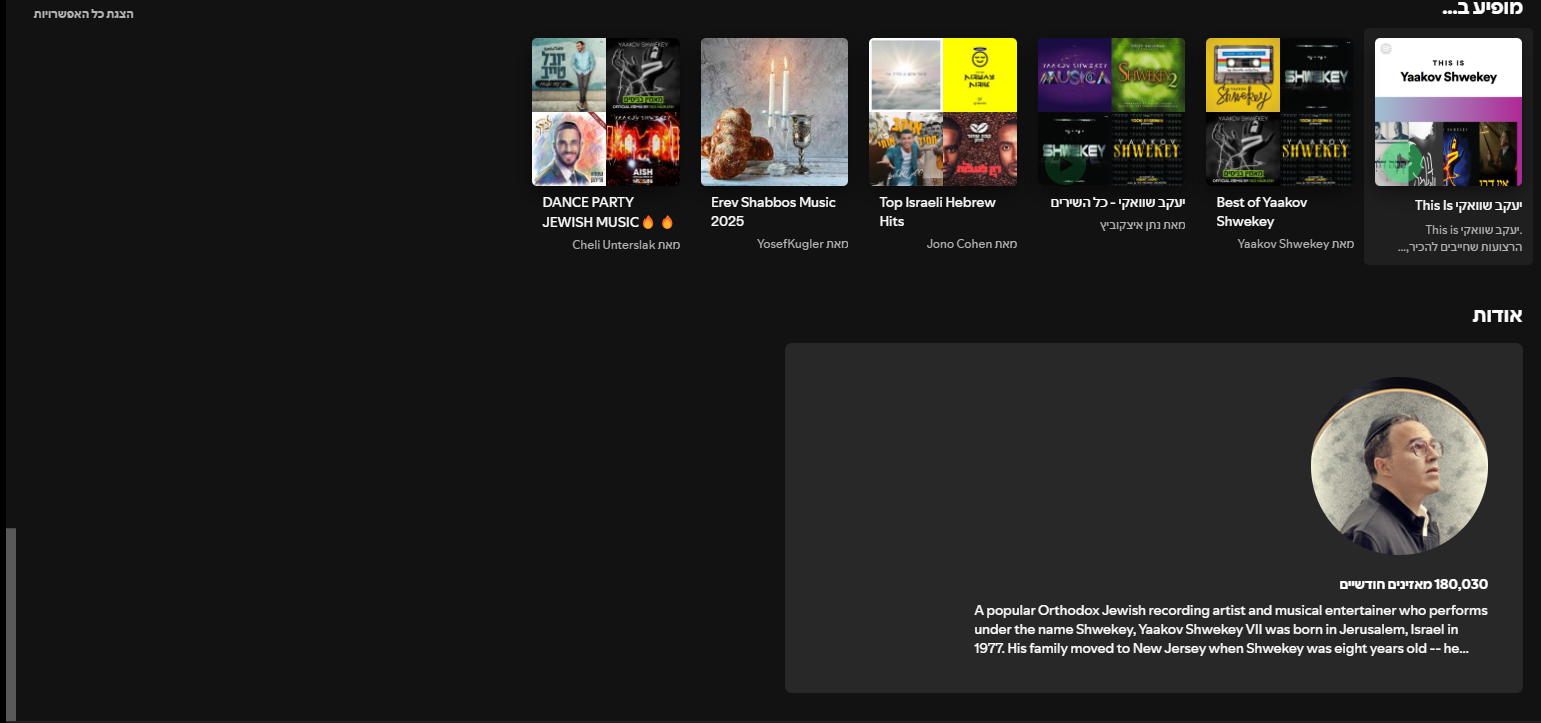Screen dimensions: 1541x723
Task: Click the הצגת כל האפשרויות link
Action: 83,14
